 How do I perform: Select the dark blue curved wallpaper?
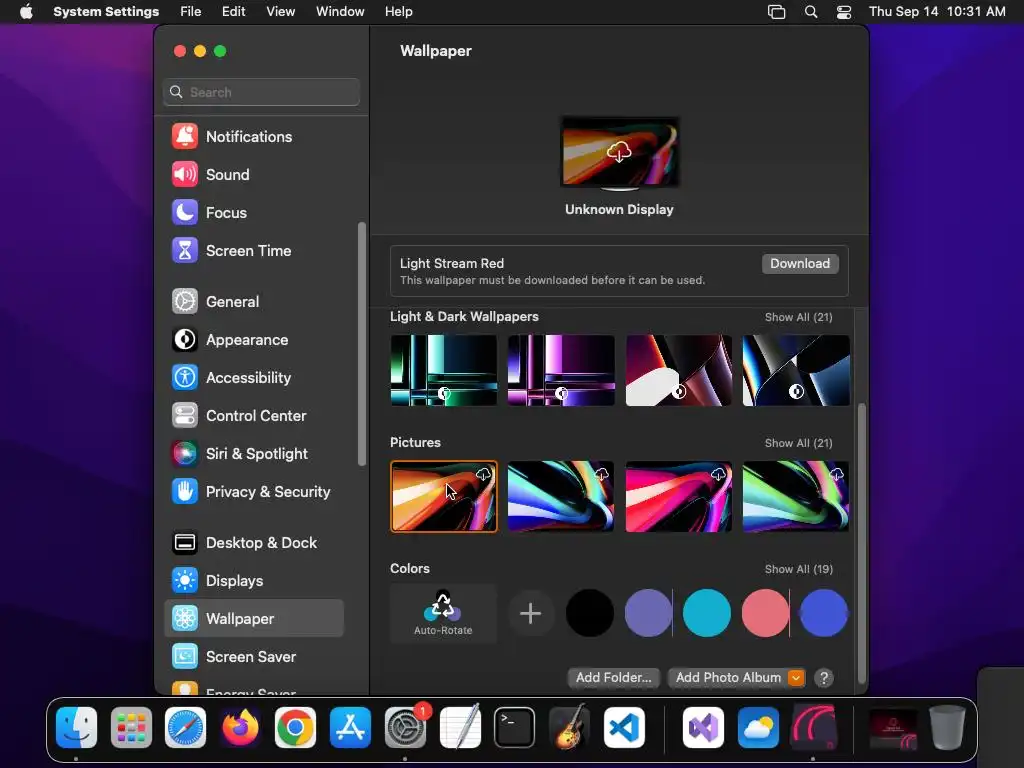point(796,370)
